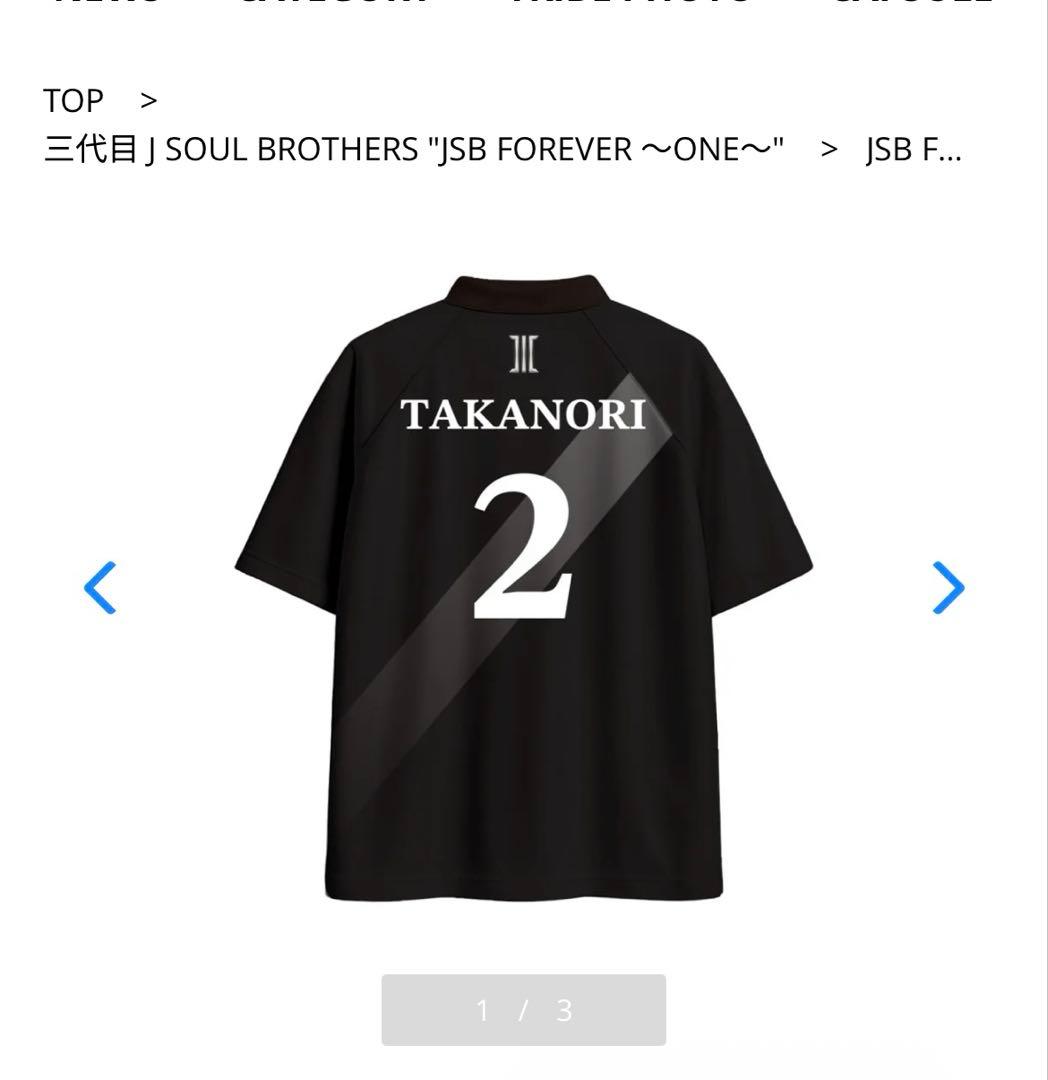This screenshot has height=1080, width=1048.
Task: Open 三代目 J SOUL BROTHERS "JSB FOREVER ～ONE～" breadcrumb
Action: coord(414,149)
